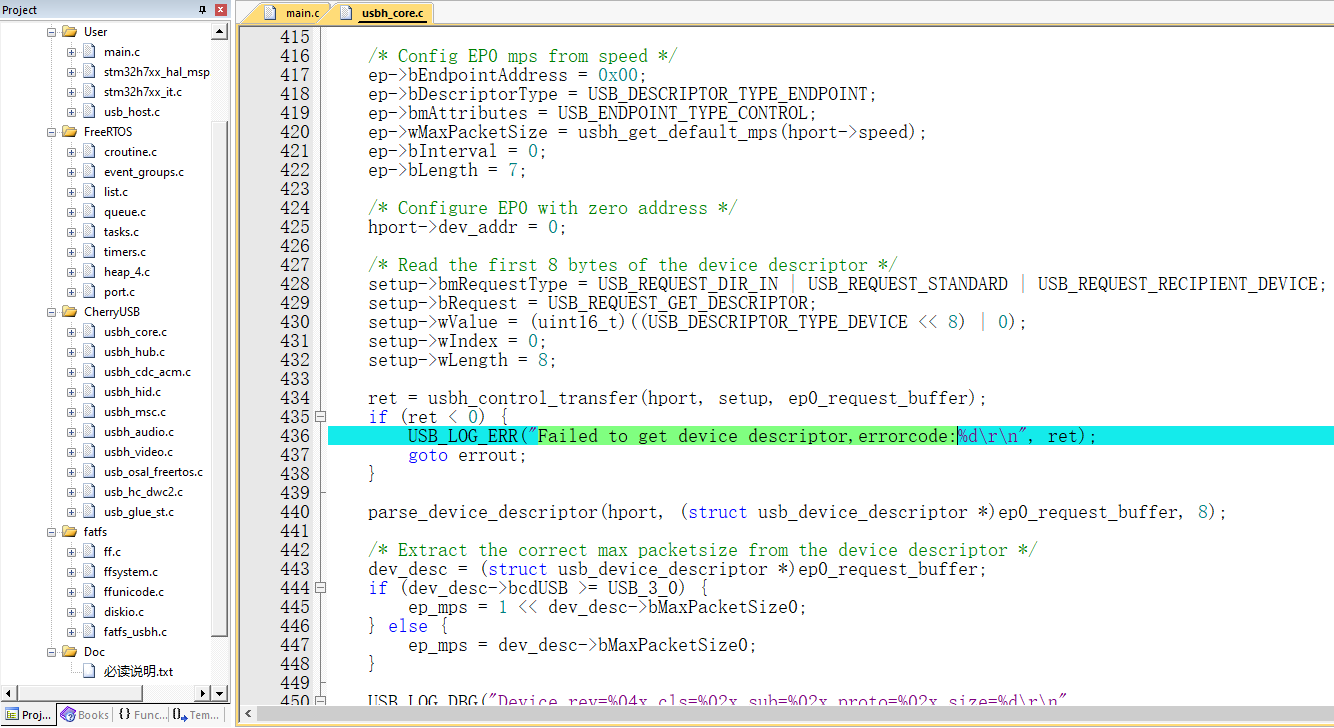The height and width of the screenshot is (728, 1334).
Task: Expand the port.c node
Action: coord(72,292)
